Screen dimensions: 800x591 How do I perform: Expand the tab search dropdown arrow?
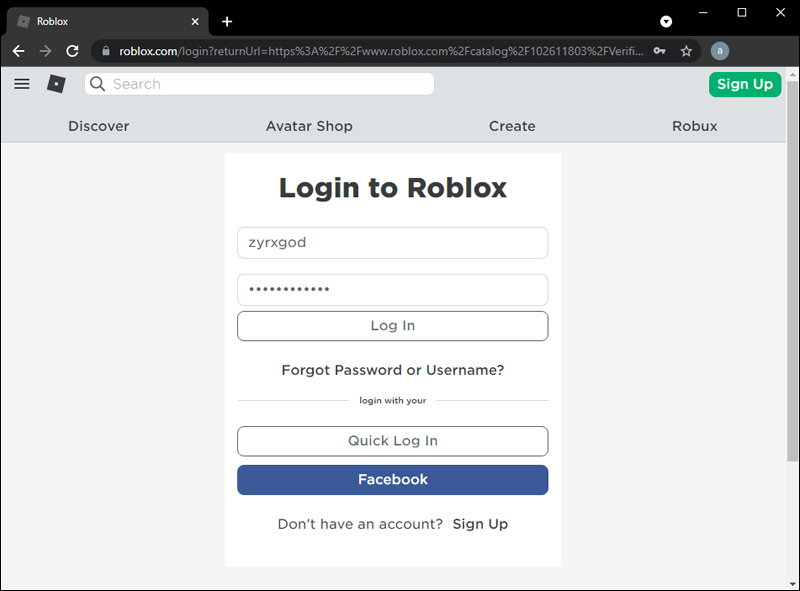[666, 21]
